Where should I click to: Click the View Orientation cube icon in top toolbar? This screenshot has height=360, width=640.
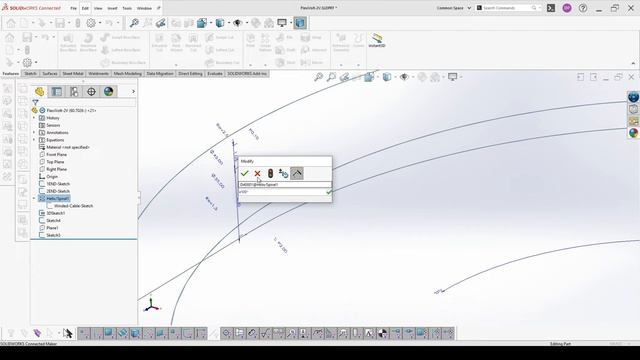pyautogui.click(x=202, y=23)
